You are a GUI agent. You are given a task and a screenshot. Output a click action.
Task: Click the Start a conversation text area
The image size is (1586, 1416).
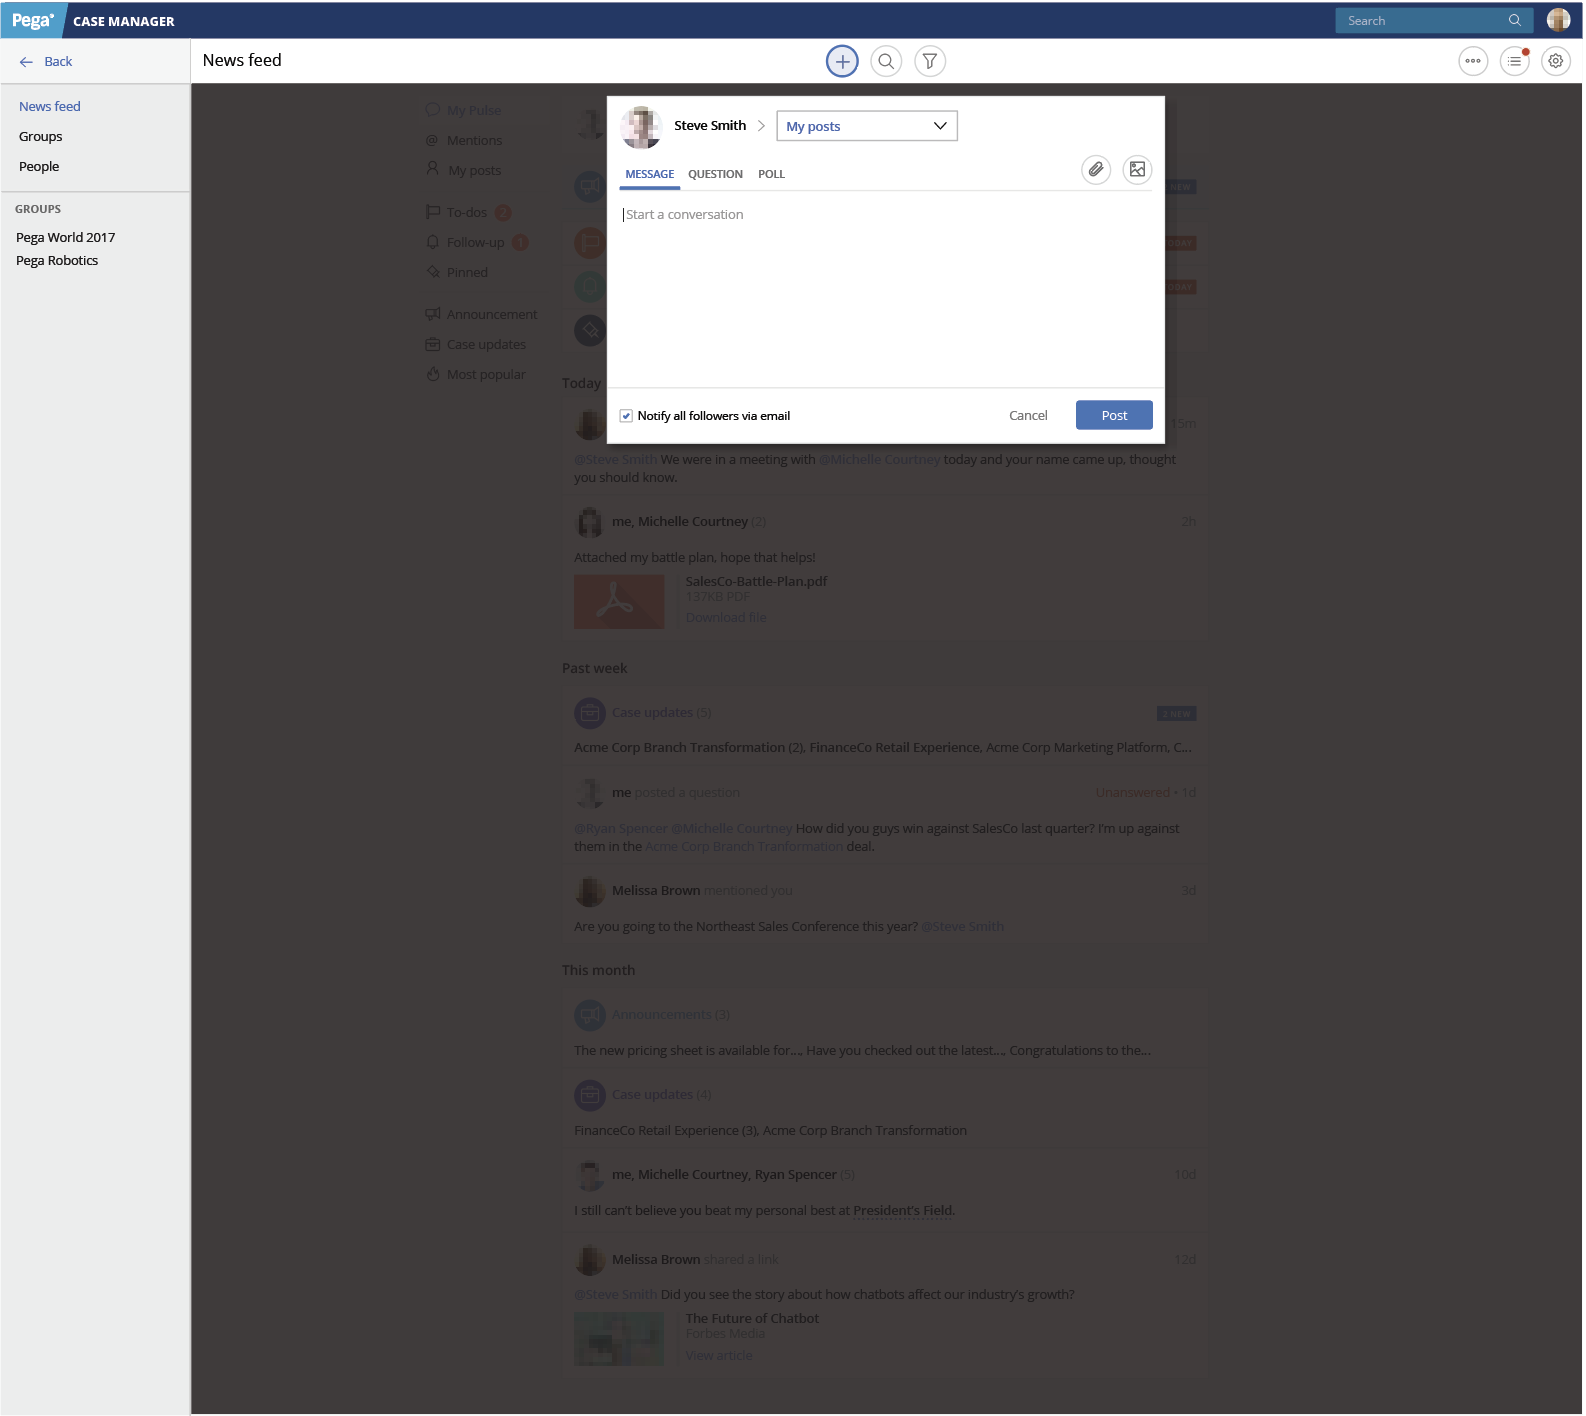[x=886, y=290]
